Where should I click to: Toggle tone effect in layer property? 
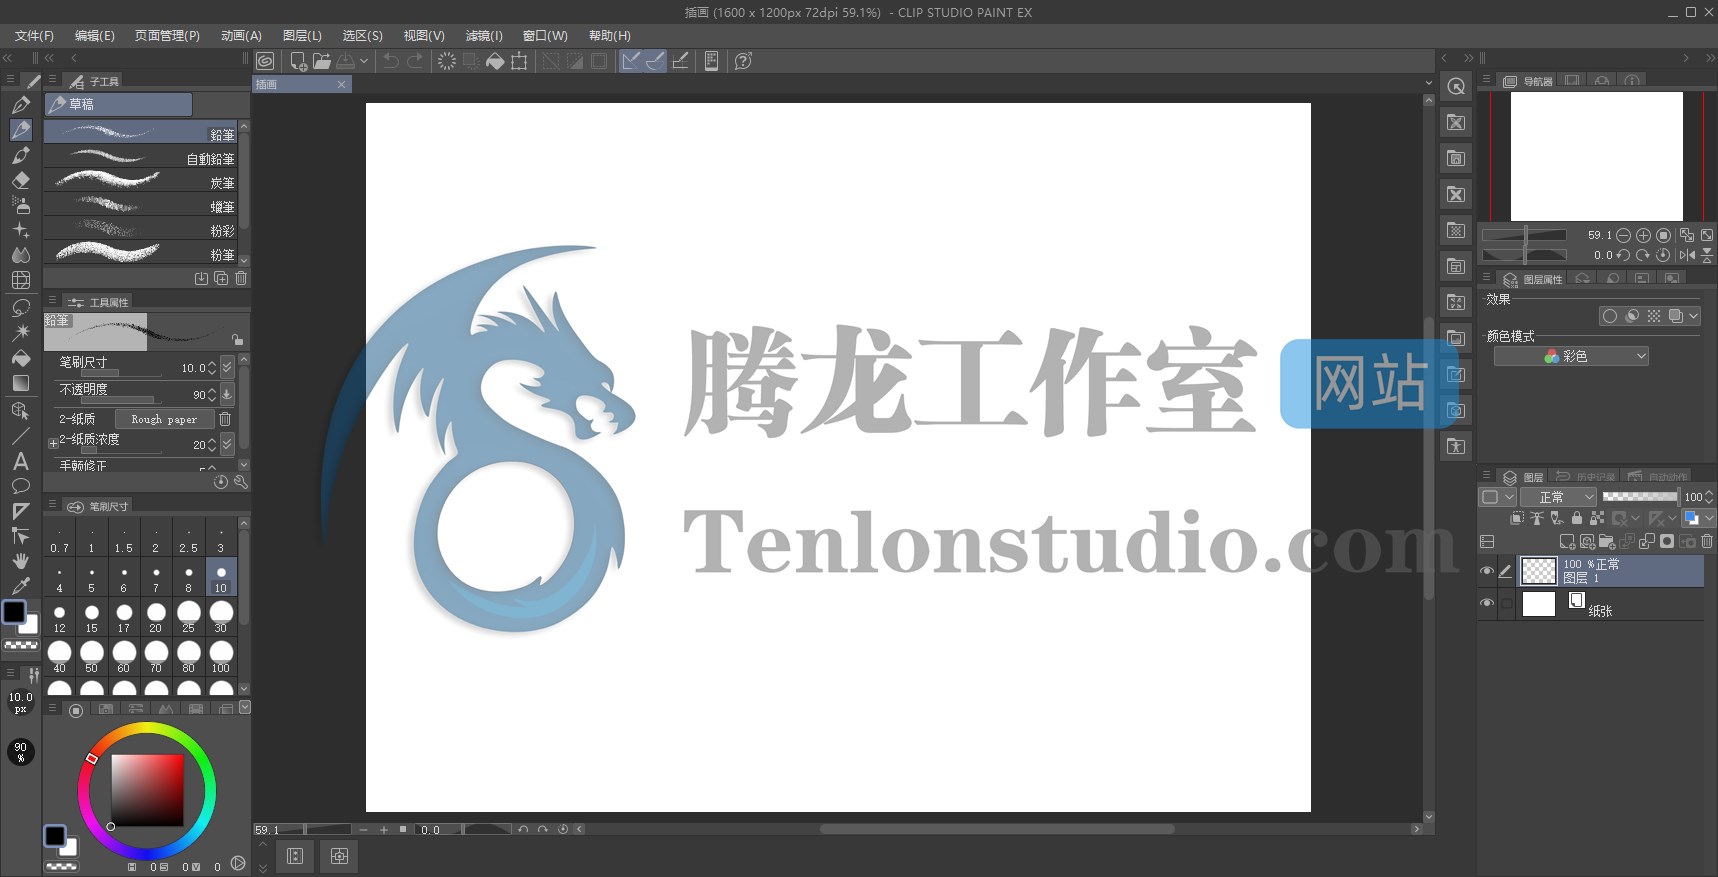pyautogui.click(x=1654, y=316)
